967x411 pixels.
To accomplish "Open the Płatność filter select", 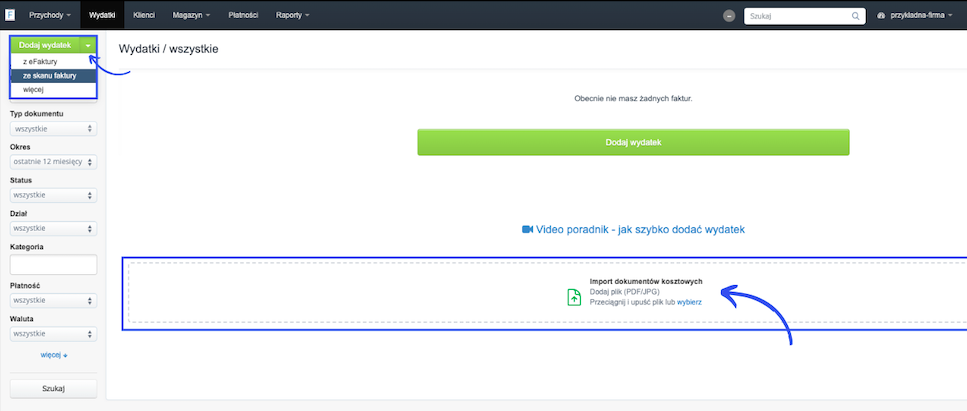I will click(54, 301).
